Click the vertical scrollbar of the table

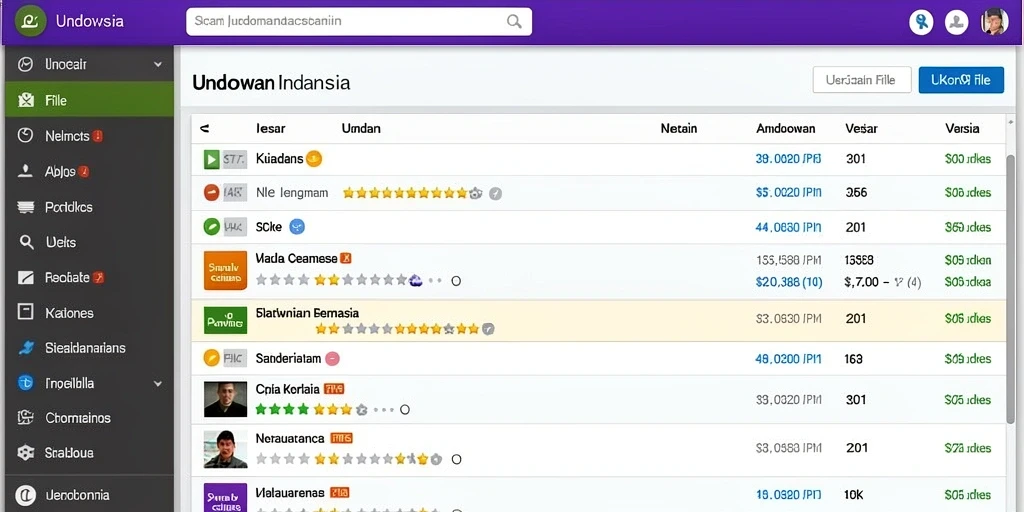click(x=1011, y=287)
